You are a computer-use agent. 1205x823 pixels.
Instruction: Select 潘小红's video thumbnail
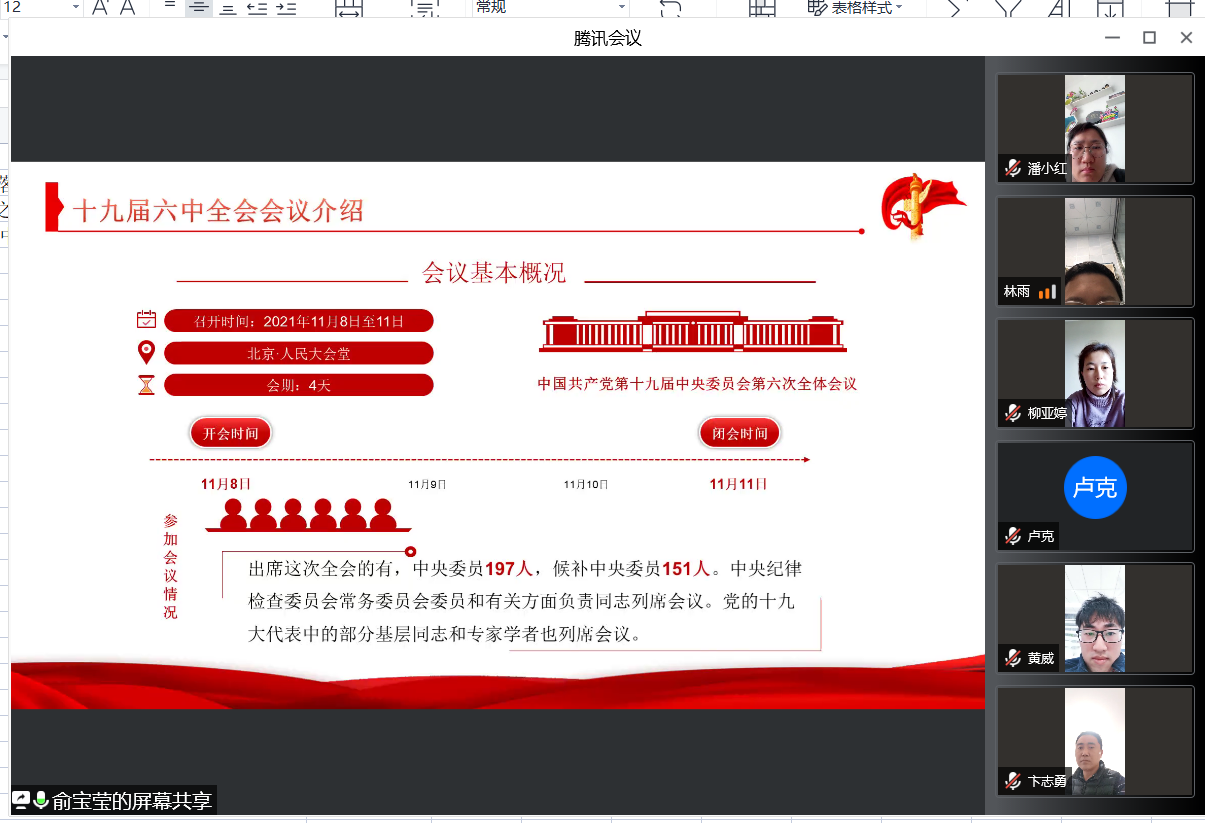[x=1095, y=128]
